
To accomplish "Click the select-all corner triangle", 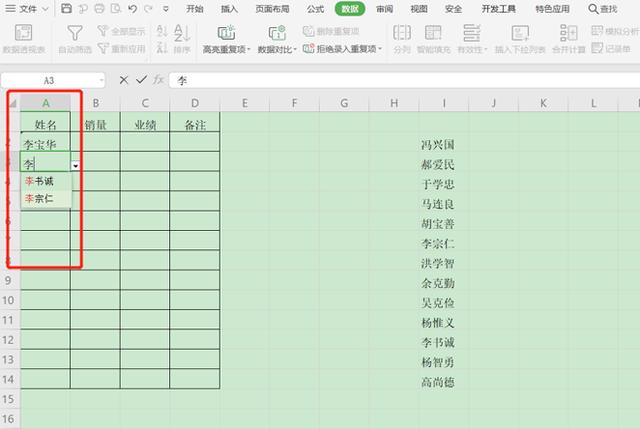I will coord(13,104).
